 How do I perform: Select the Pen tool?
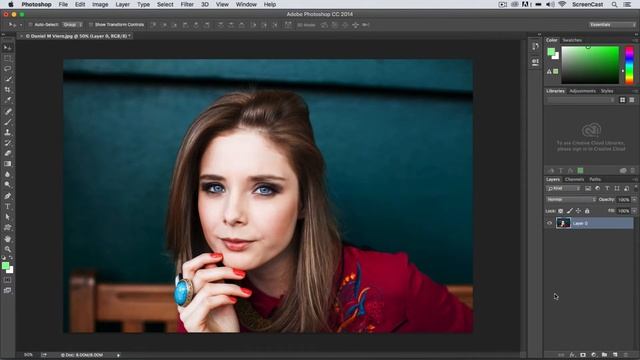coord(7,196)
